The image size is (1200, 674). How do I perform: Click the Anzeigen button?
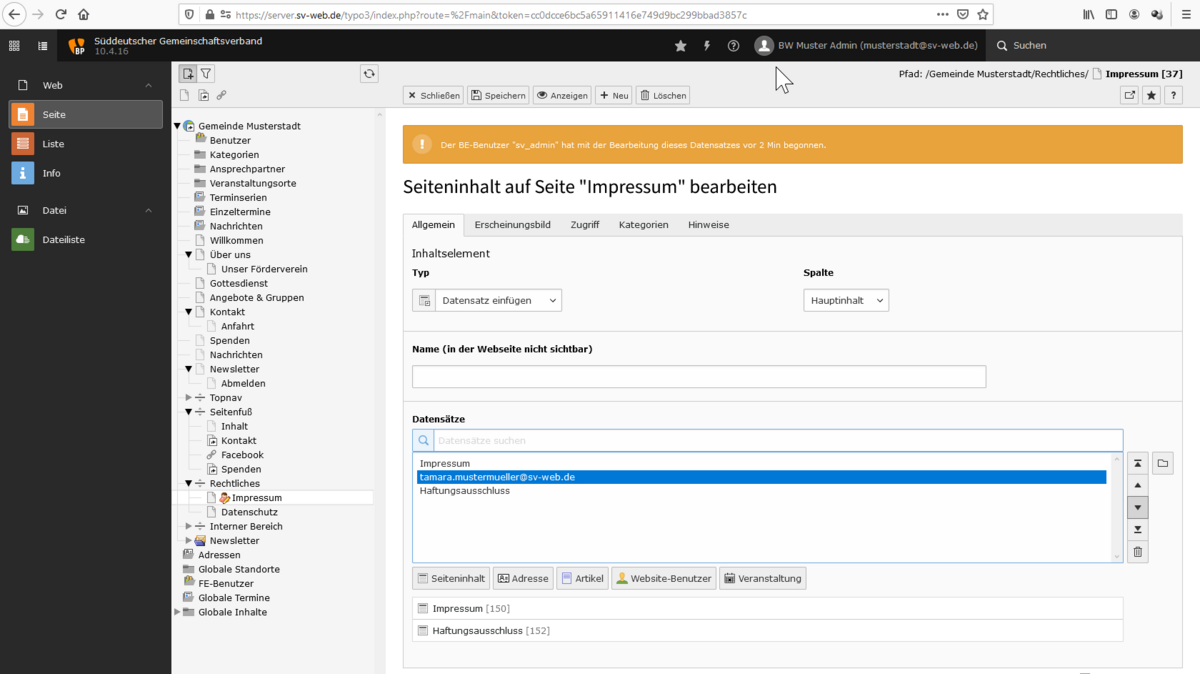[x=562, y=96]
